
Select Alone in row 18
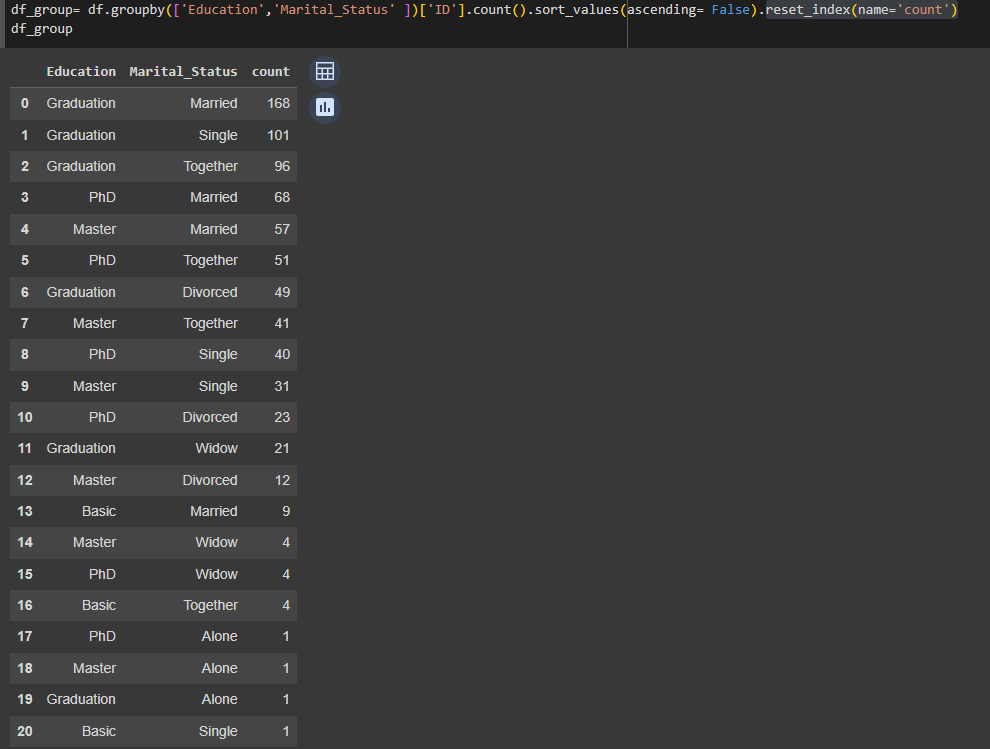219,668
